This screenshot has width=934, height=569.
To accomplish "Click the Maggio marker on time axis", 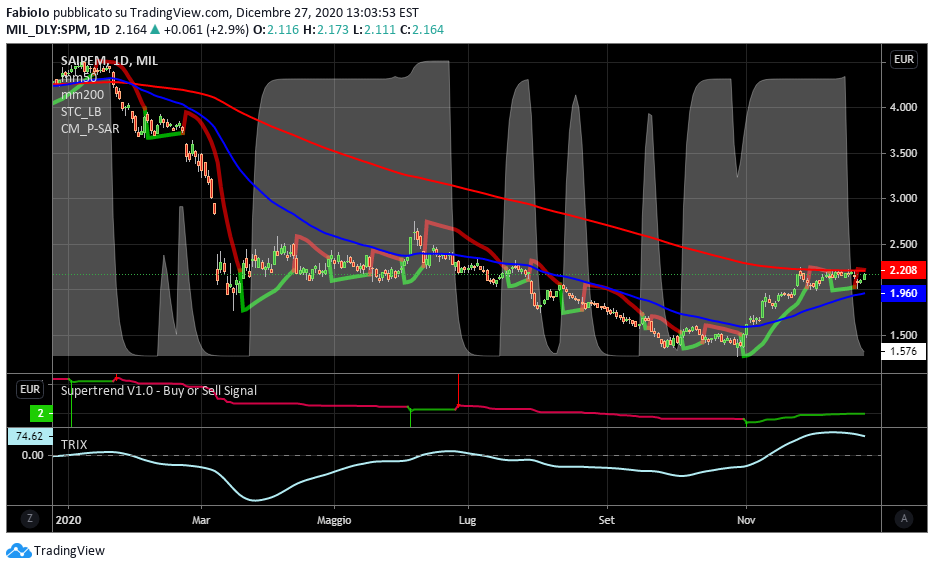I will (x=334, y=520).
